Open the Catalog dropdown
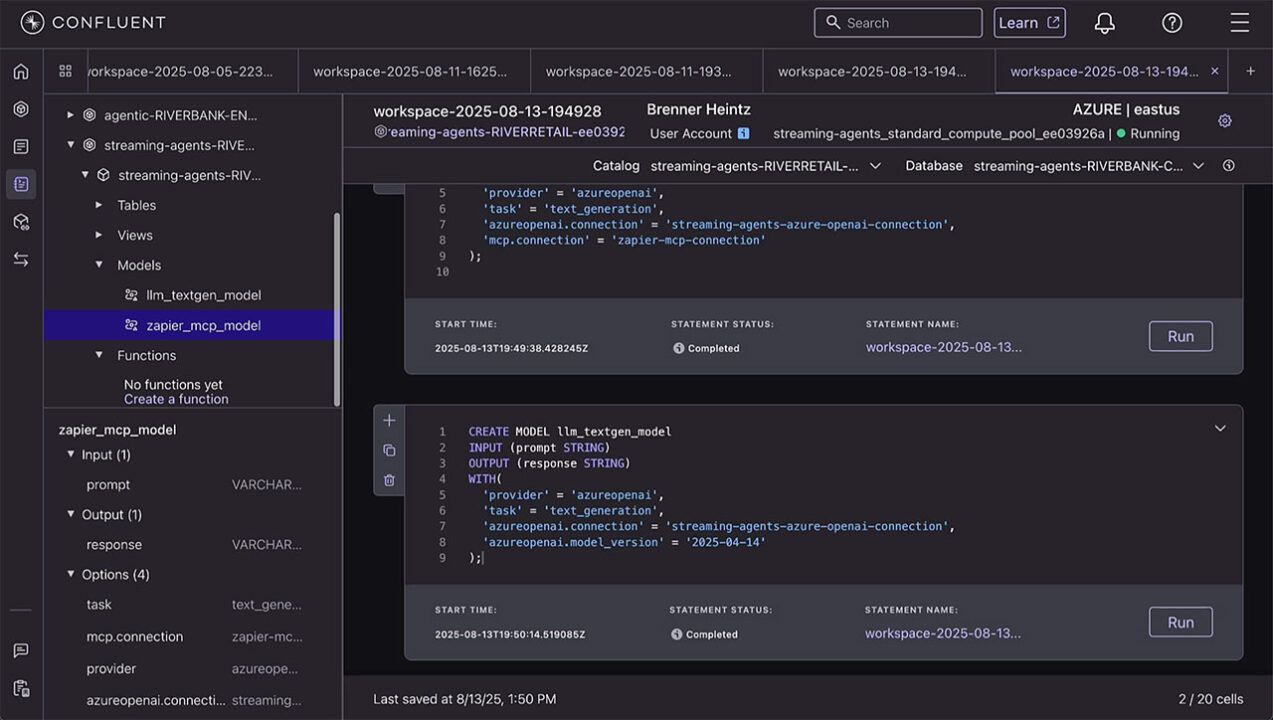This screenshot has width=1273, height=720. pyautogui.click(x=875, y=166)
